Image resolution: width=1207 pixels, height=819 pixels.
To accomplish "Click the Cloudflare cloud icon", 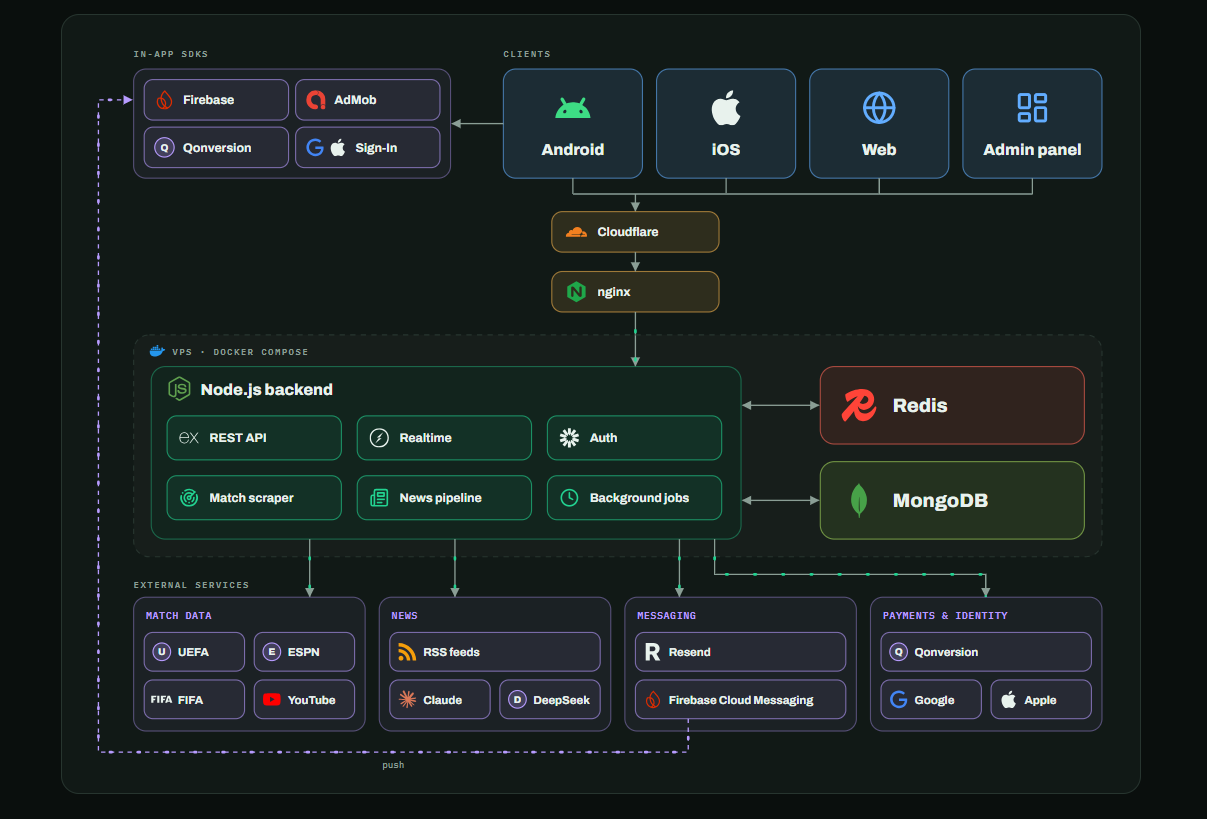I will pos(576,232).
